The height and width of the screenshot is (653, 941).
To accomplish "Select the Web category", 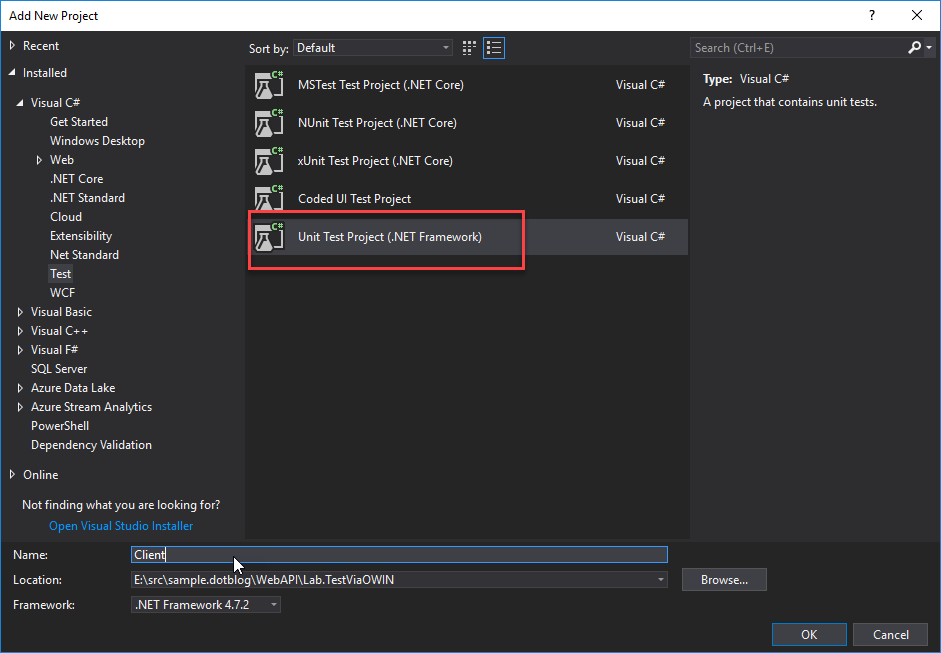I will [x=62, y=160].
